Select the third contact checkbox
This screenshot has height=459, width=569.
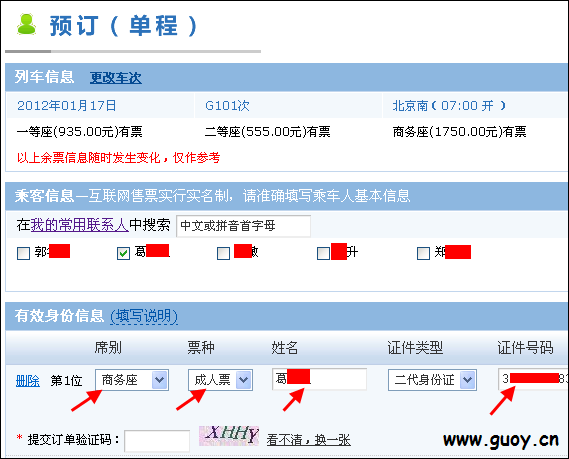coord(223,253)
